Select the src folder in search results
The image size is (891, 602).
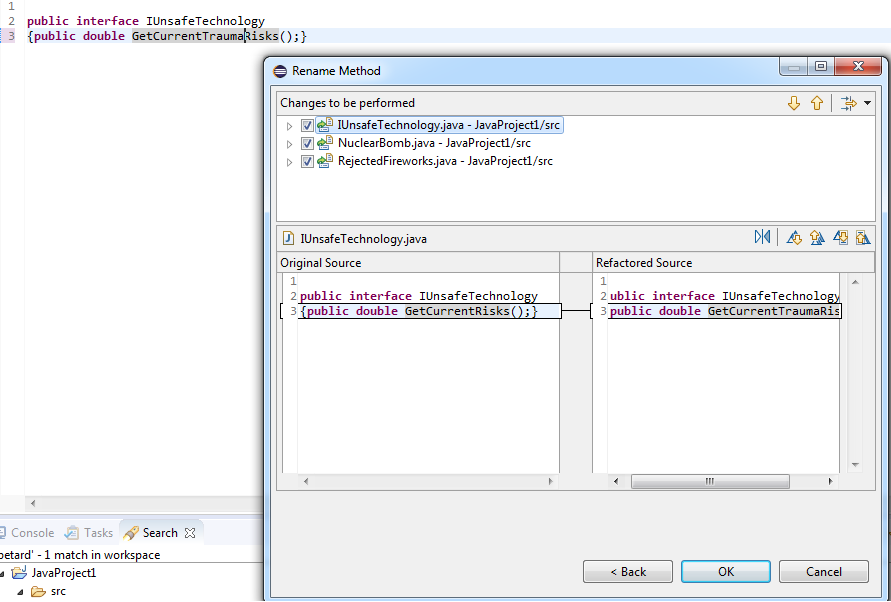coord(58,591)
